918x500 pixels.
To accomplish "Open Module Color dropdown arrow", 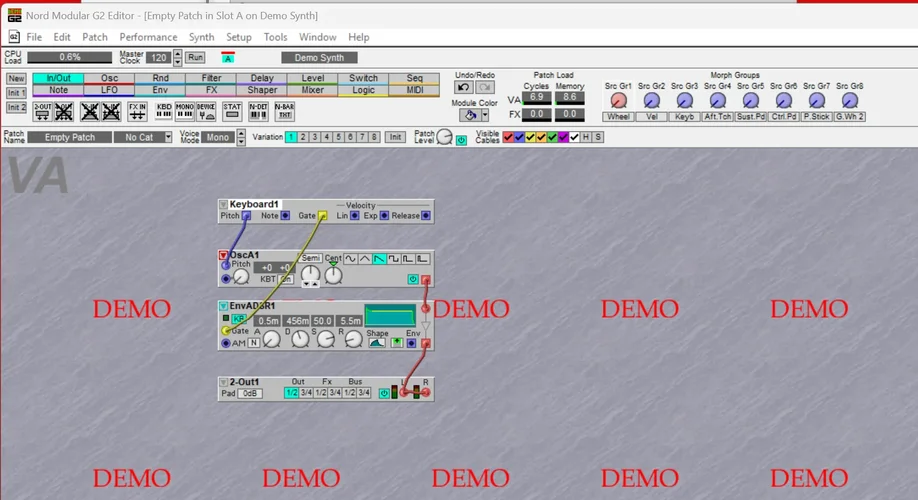I will (x=485, y=115).
